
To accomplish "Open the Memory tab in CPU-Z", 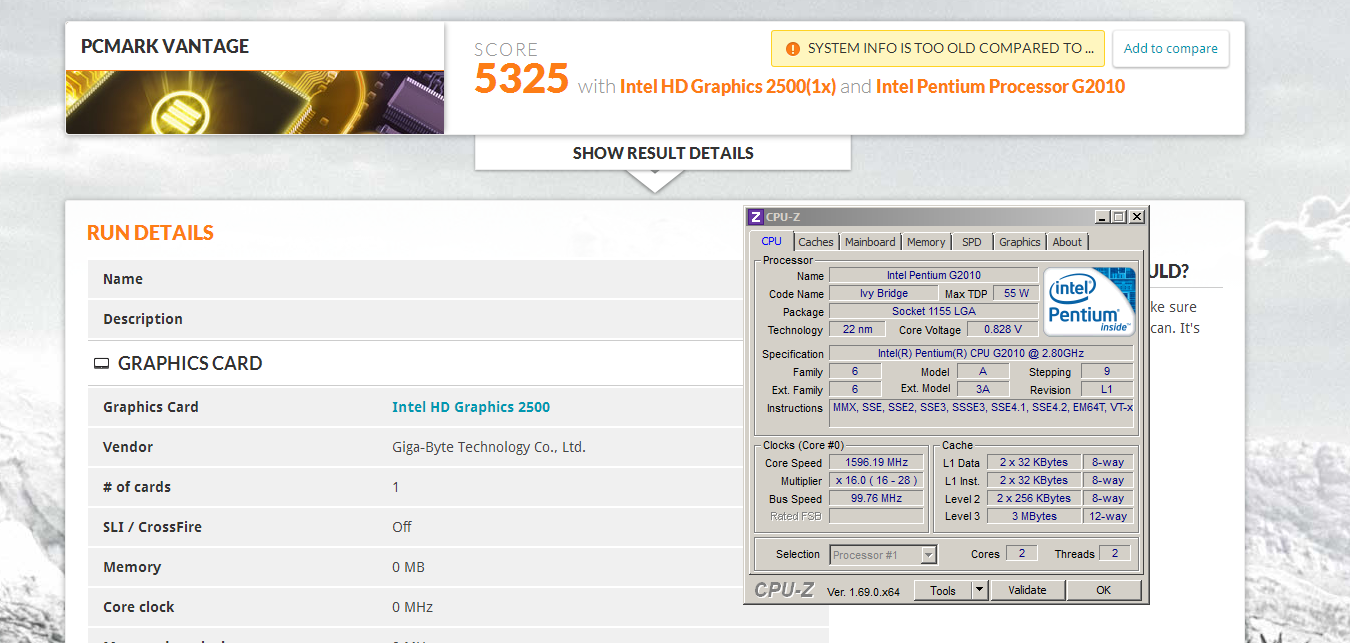I will pyautogui.click(x=926, y=242).
